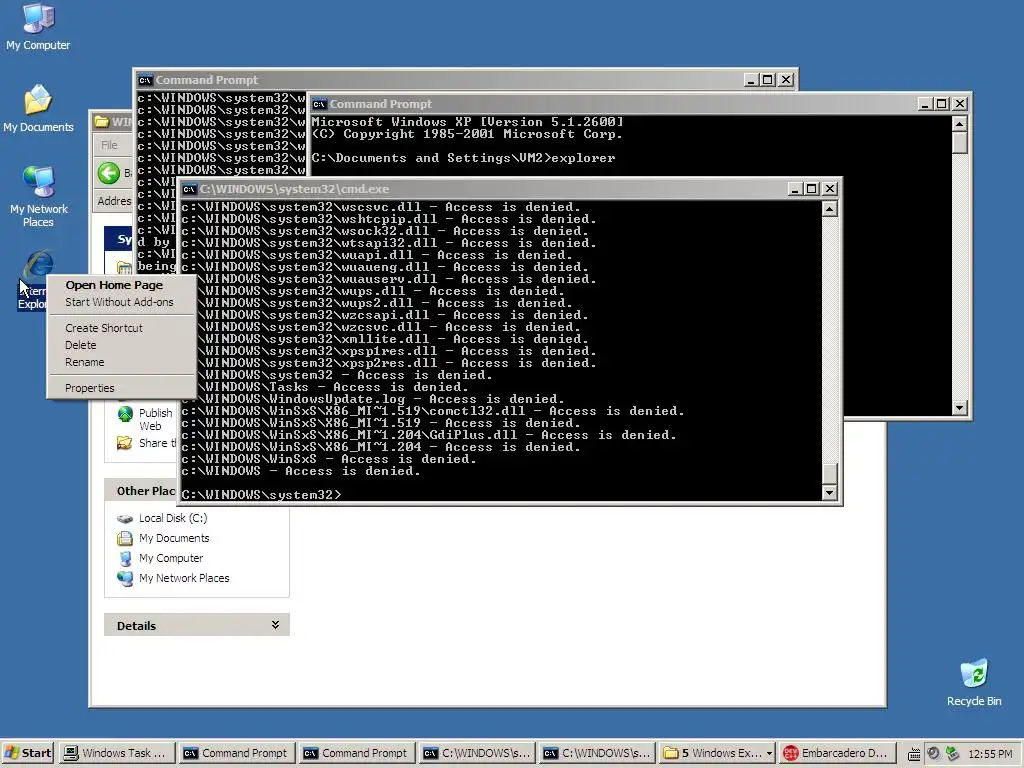Click the C:\WINDOWS\system32> prompt line
The height and width of the screenshot is (768, 1024).
(x=261, y=495)
